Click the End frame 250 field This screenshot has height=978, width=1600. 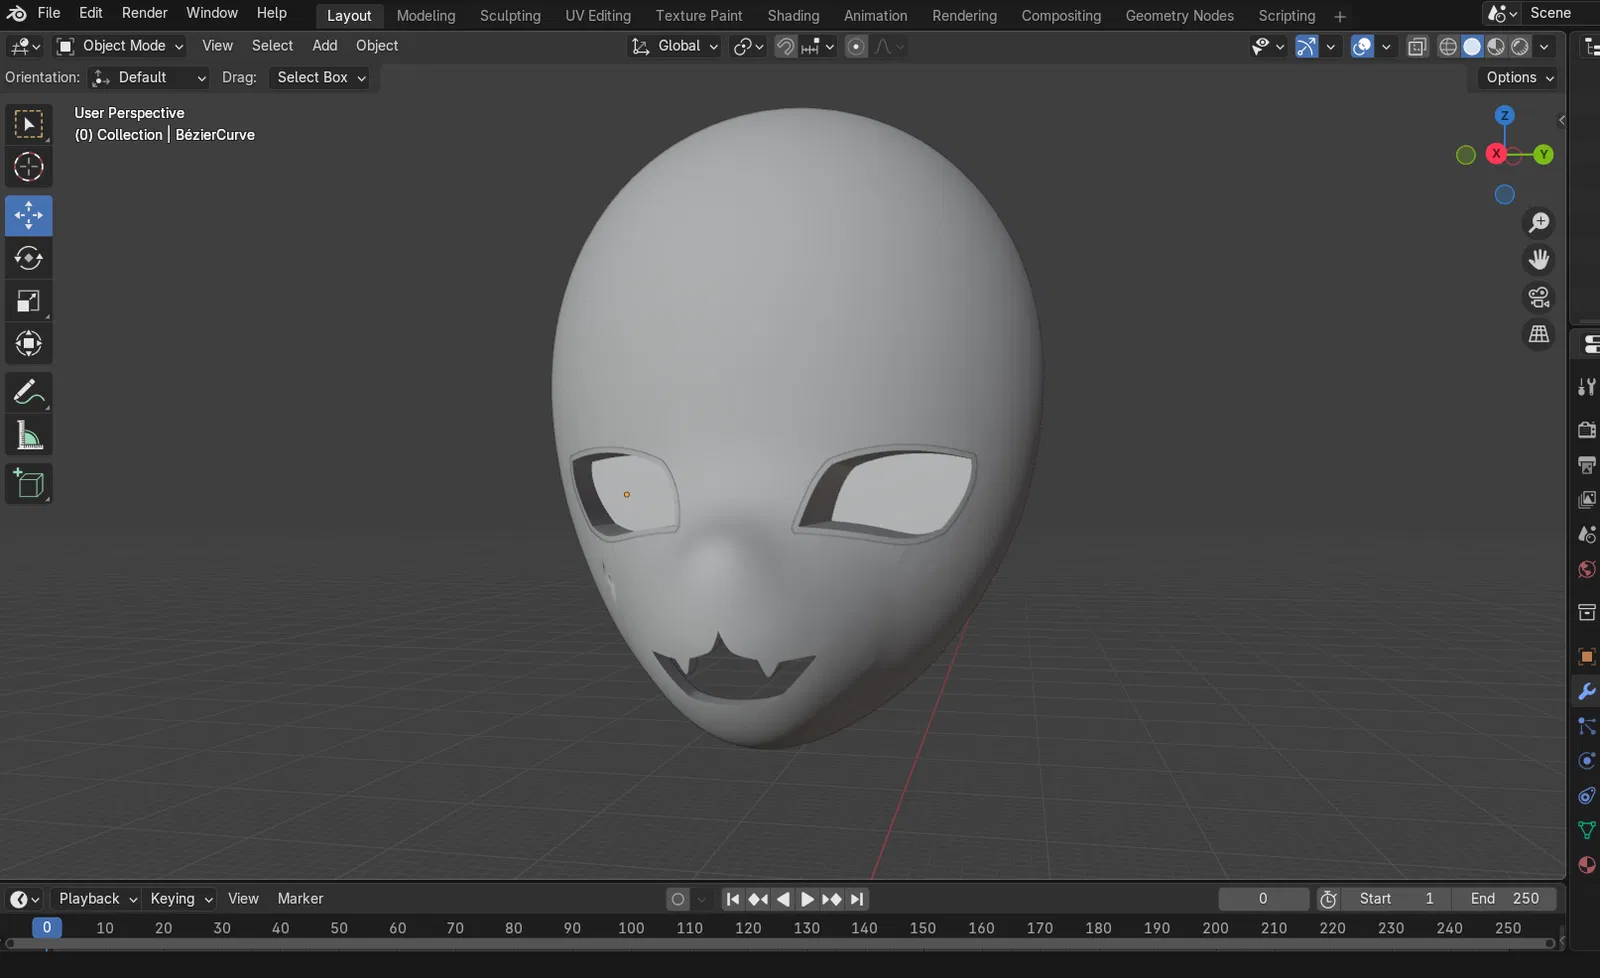pos(1504,899)
